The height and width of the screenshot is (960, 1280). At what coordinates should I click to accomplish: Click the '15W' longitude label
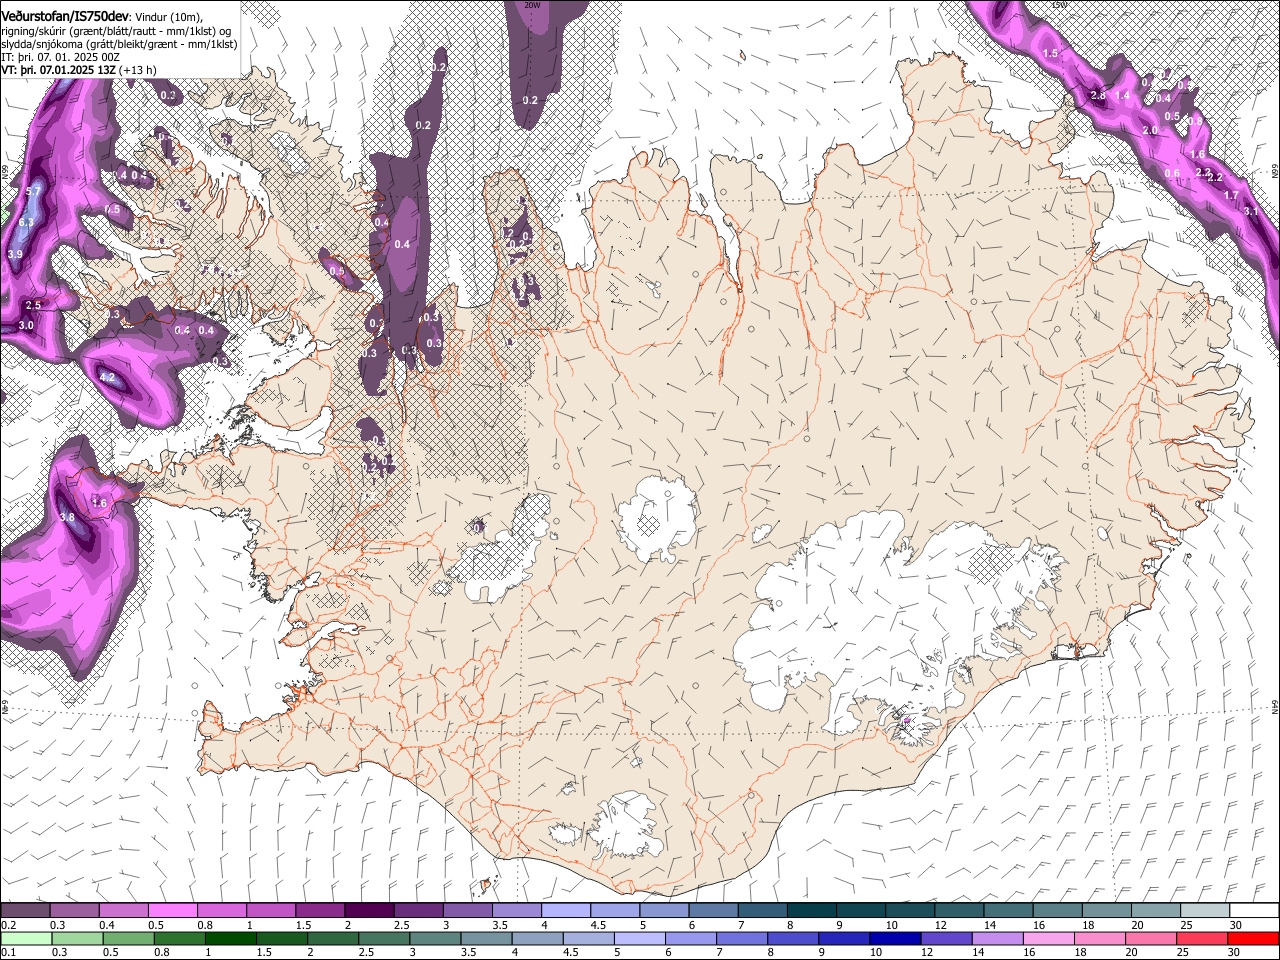pyautogui.click(x=1061, y=5)
